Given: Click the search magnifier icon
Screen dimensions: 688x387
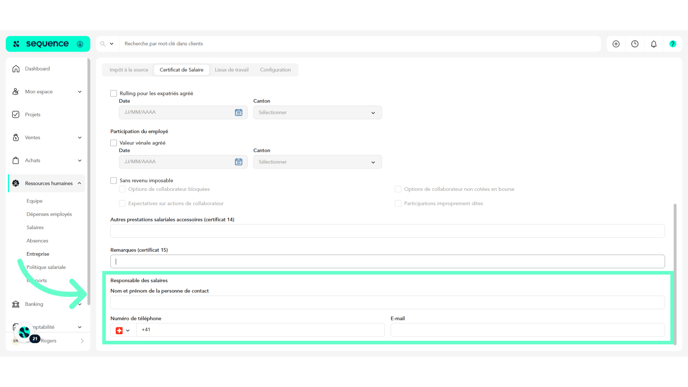Looking at the screenshot, I should (x=103, y=44).
